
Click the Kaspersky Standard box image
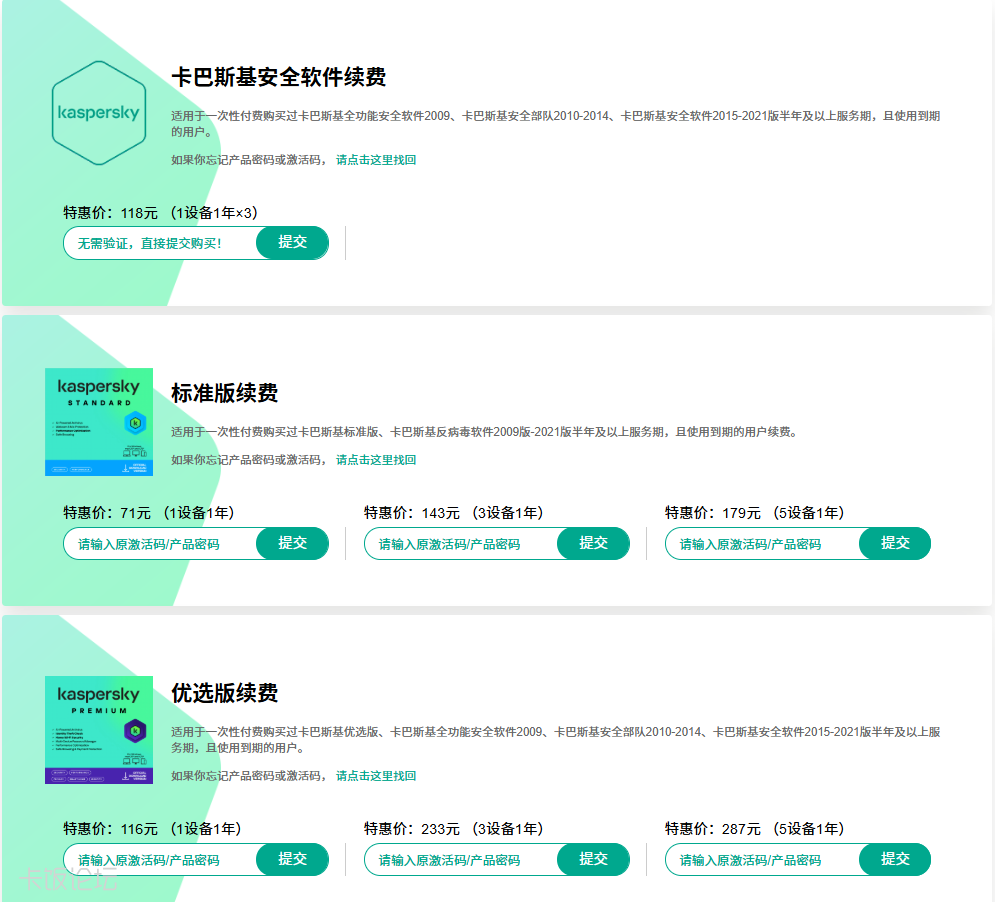(99, 422)
